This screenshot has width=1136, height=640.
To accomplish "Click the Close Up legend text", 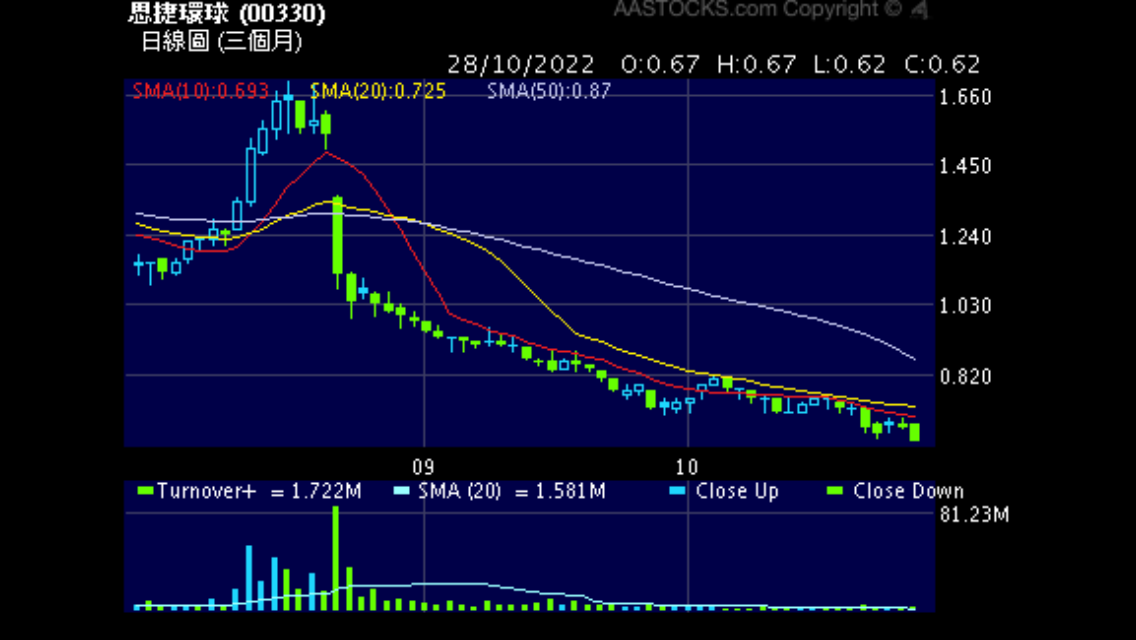I will (737, 491).
